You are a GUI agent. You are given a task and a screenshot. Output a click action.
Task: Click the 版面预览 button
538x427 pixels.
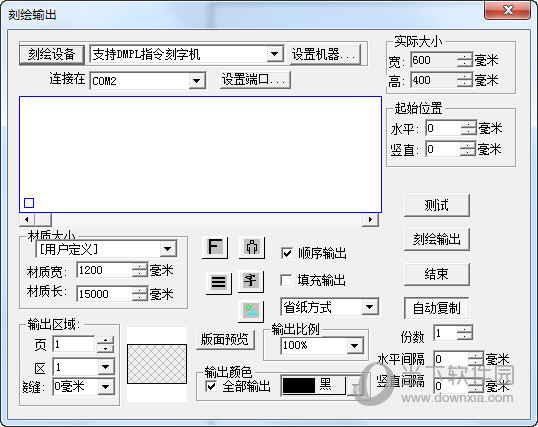coord(225,339)
